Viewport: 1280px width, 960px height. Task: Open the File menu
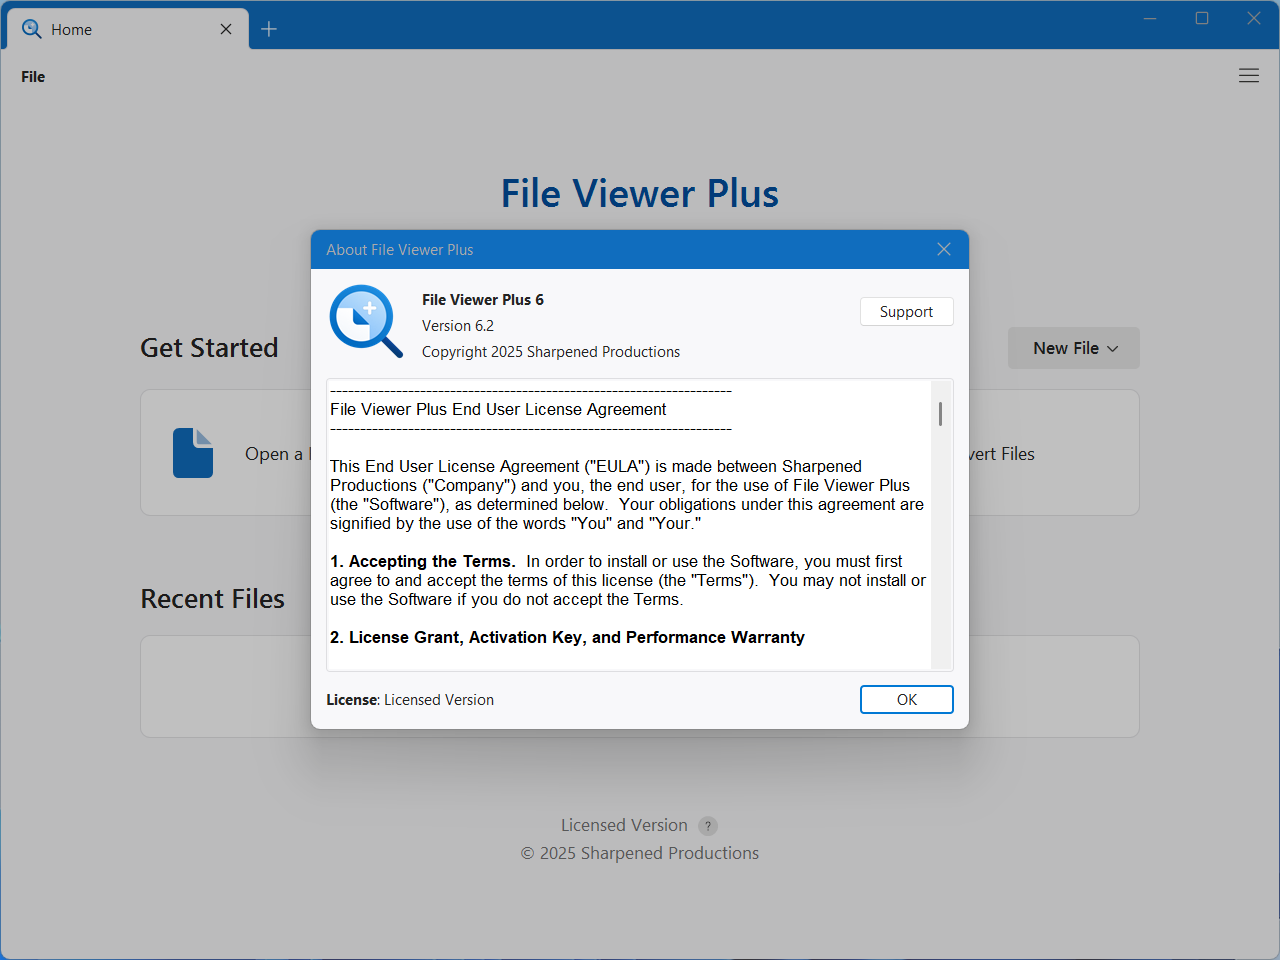(x=33, y=77)
